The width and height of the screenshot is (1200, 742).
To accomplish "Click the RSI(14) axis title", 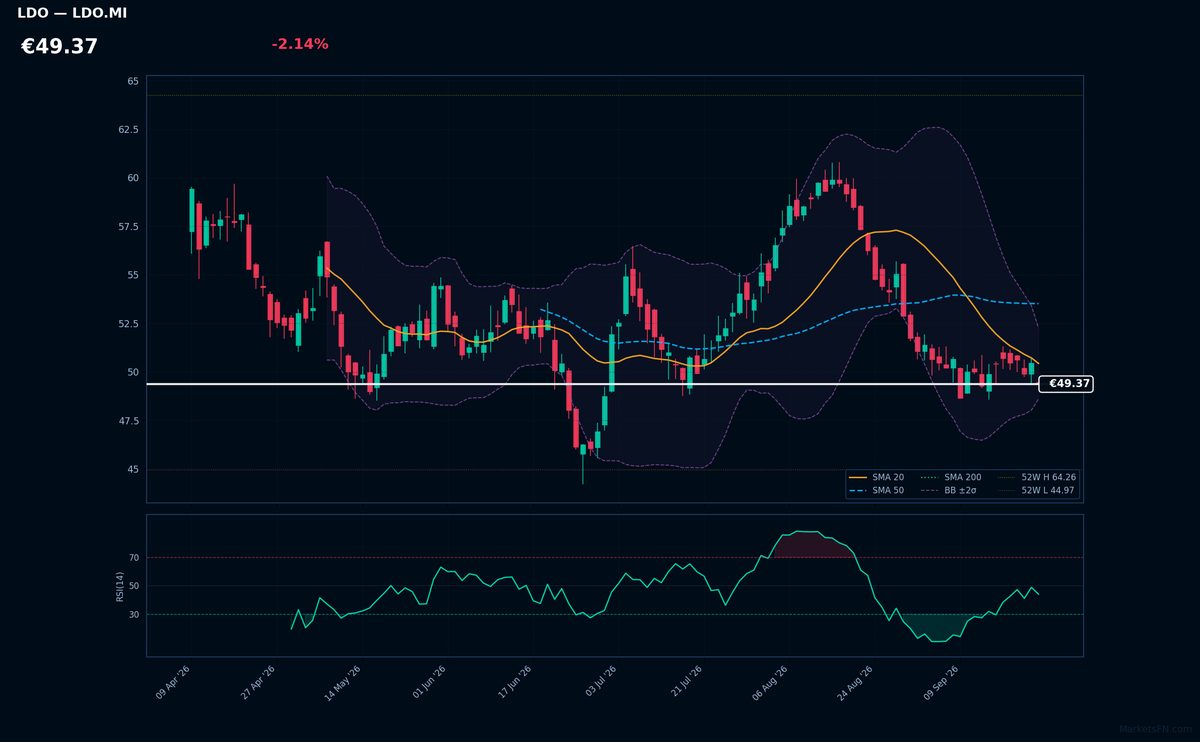I will point(120,586).
